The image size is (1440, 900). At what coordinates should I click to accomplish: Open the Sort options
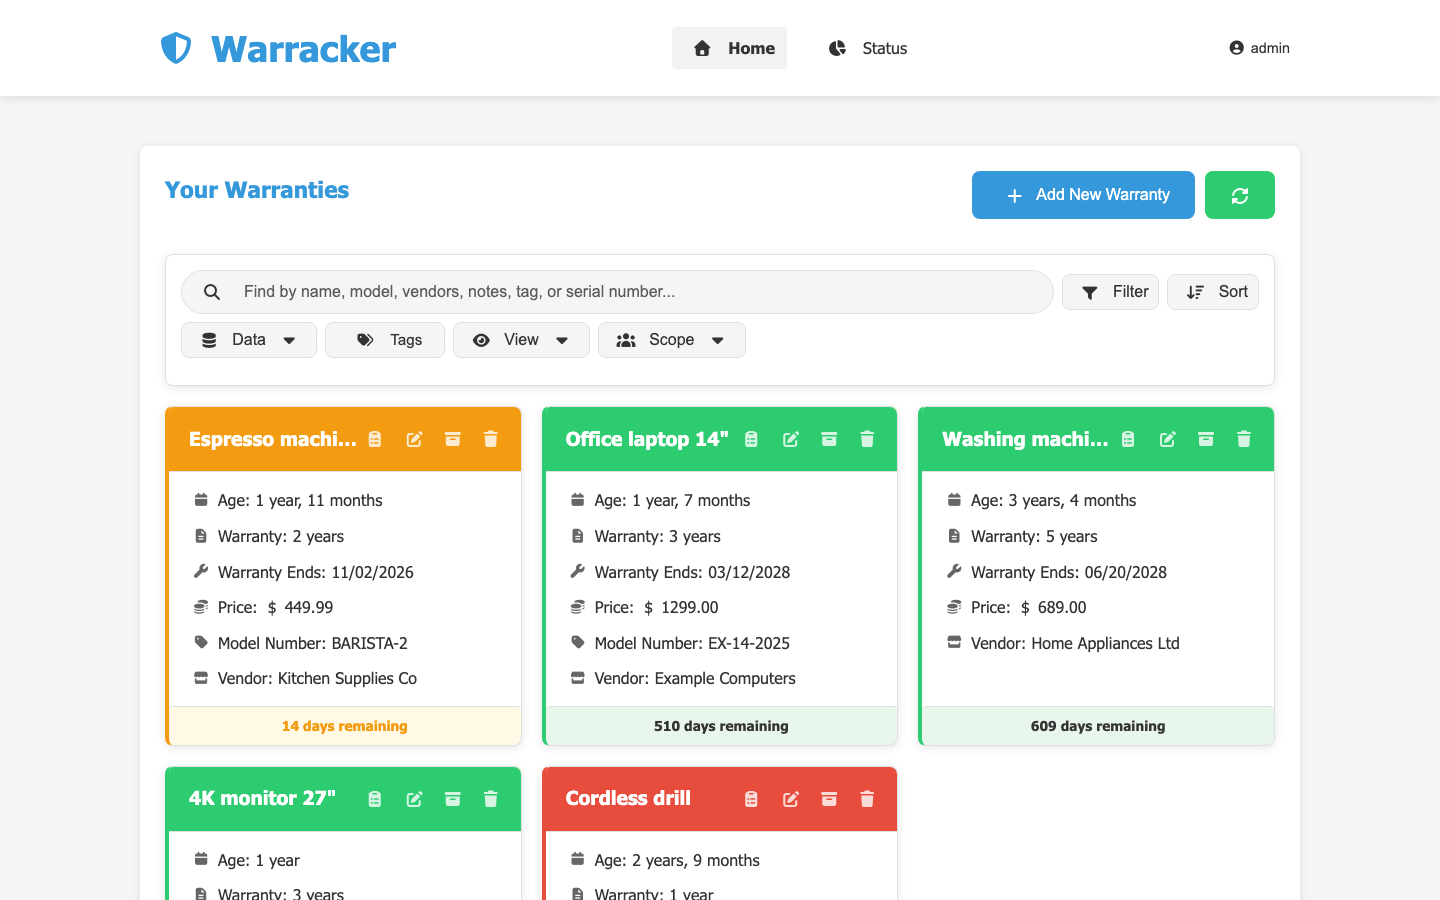coord(1213,292)
